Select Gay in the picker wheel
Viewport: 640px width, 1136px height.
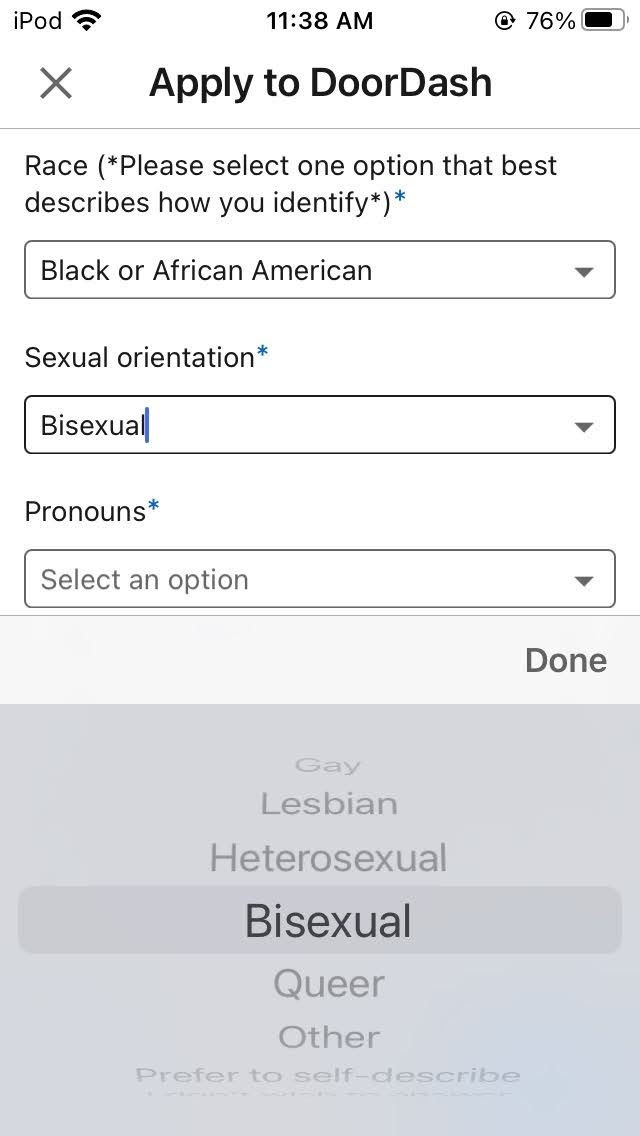point(328,766)
